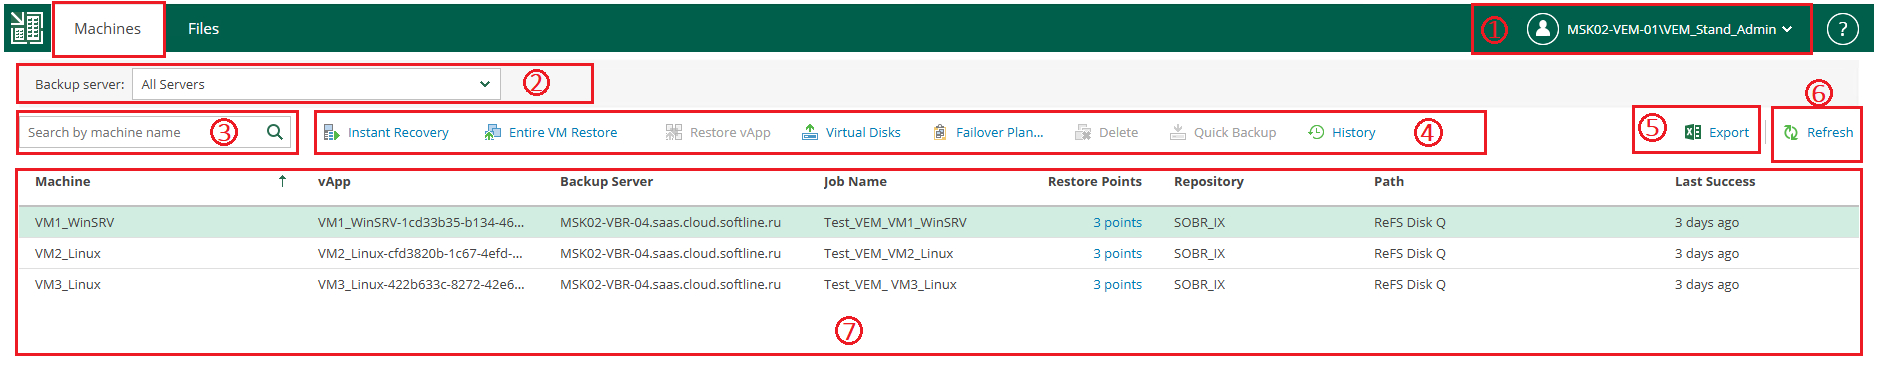This screenshot has width=1879, height=380.
Task: Launch Entire VM Restore
Action: coord(551,132)
